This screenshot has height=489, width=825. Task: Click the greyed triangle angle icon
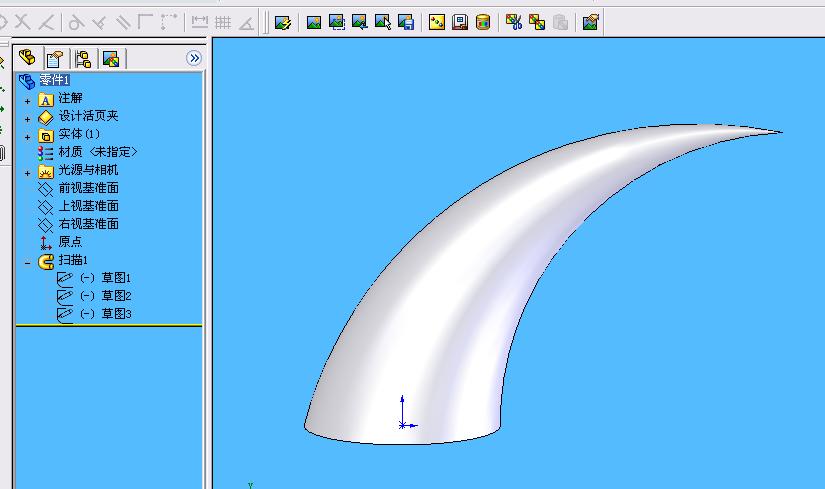coord(247,22)
